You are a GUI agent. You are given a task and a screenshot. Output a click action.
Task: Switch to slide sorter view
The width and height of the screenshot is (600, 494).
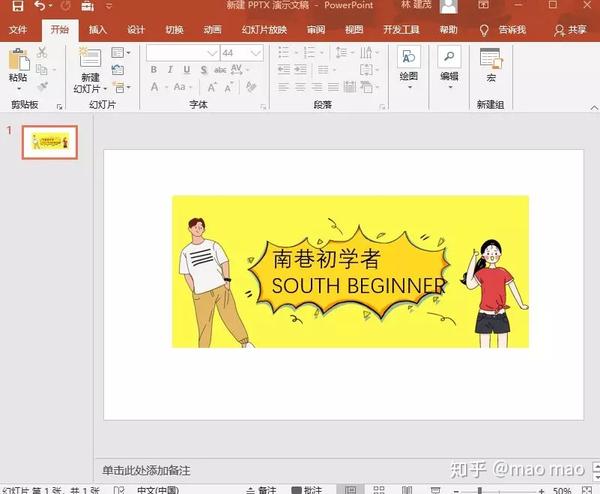click(378, 490)
